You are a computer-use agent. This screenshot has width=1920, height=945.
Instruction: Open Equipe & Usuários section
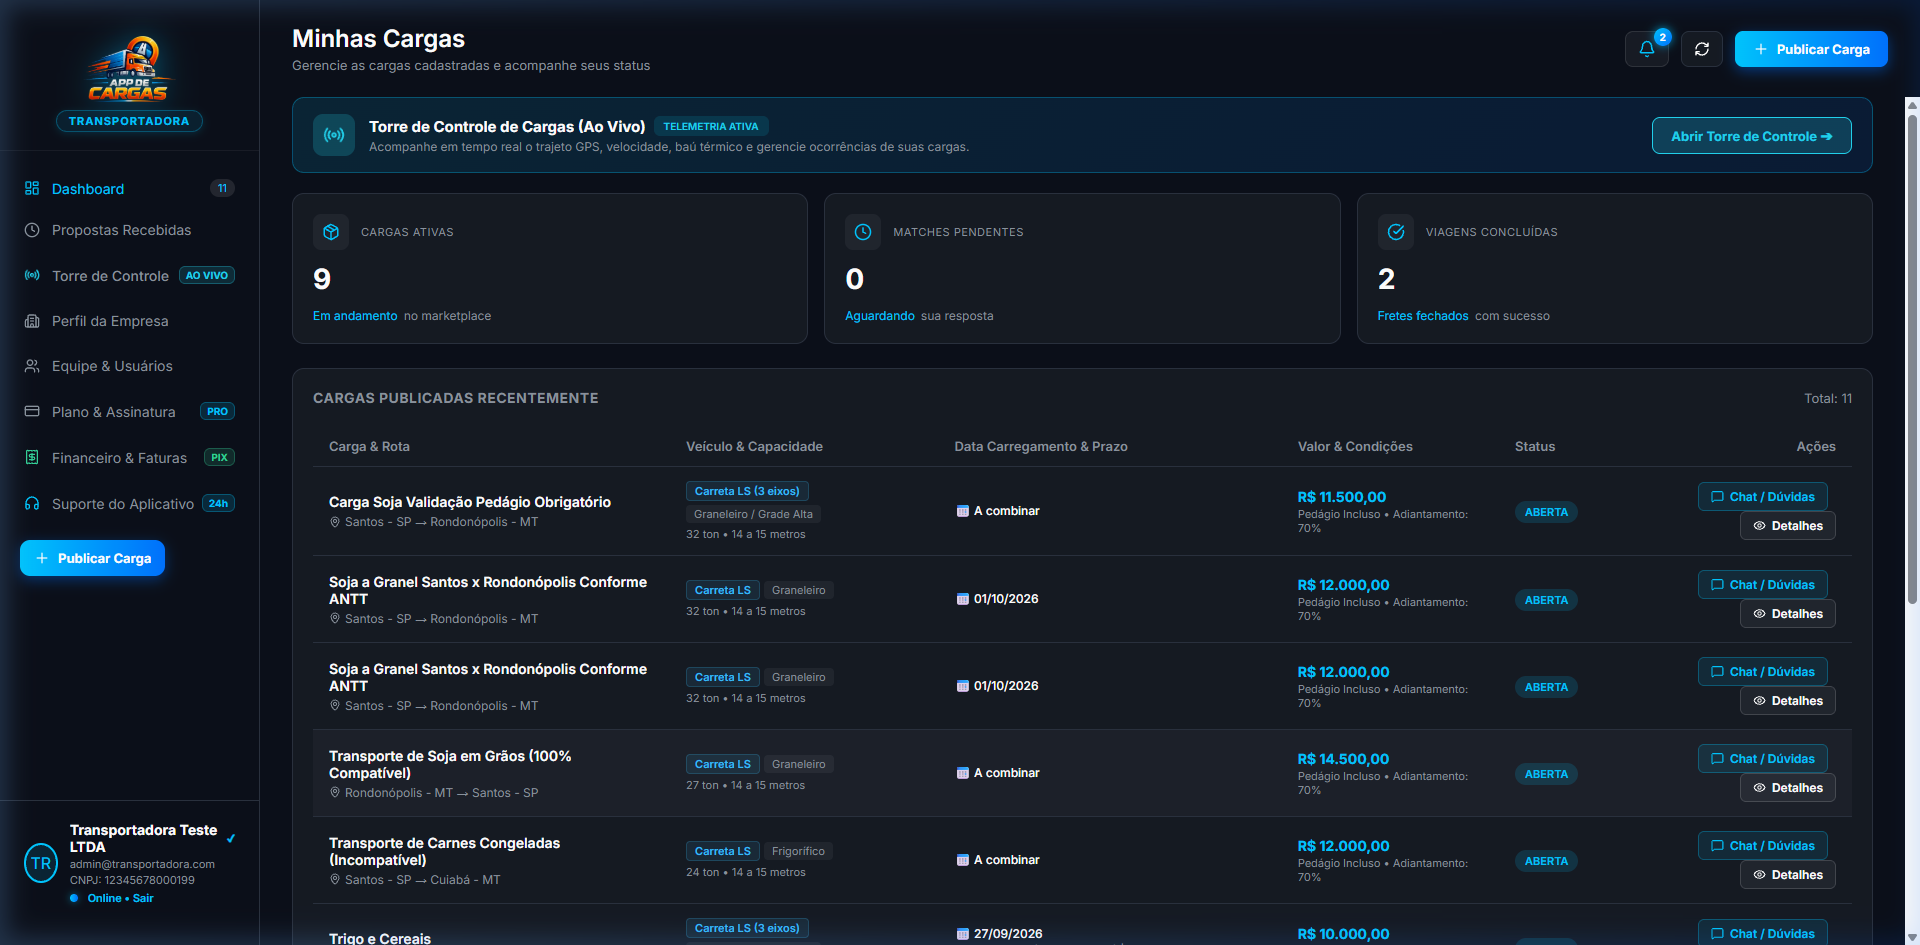click(129, 366)
